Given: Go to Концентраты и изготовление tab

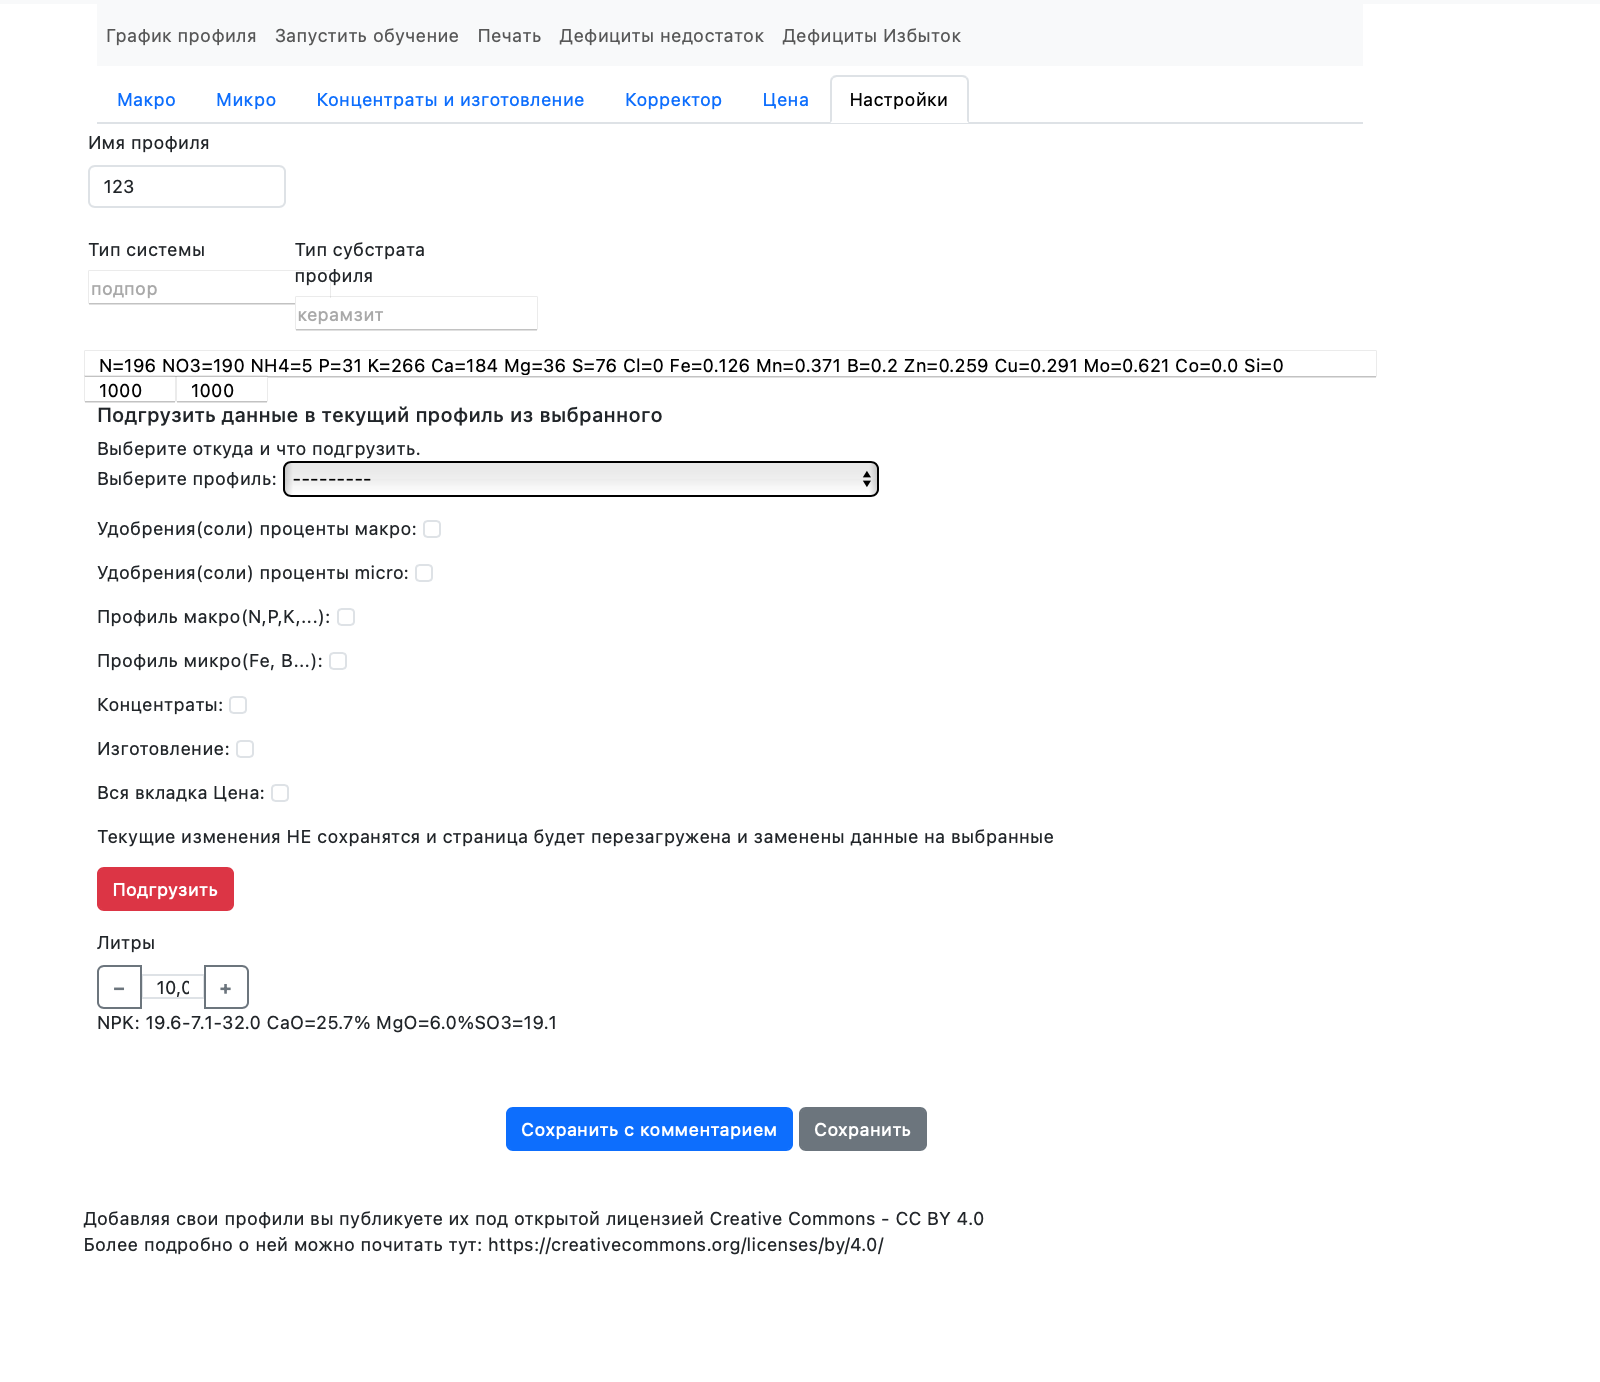Looking at the screenshot, I should pos(450,100).
